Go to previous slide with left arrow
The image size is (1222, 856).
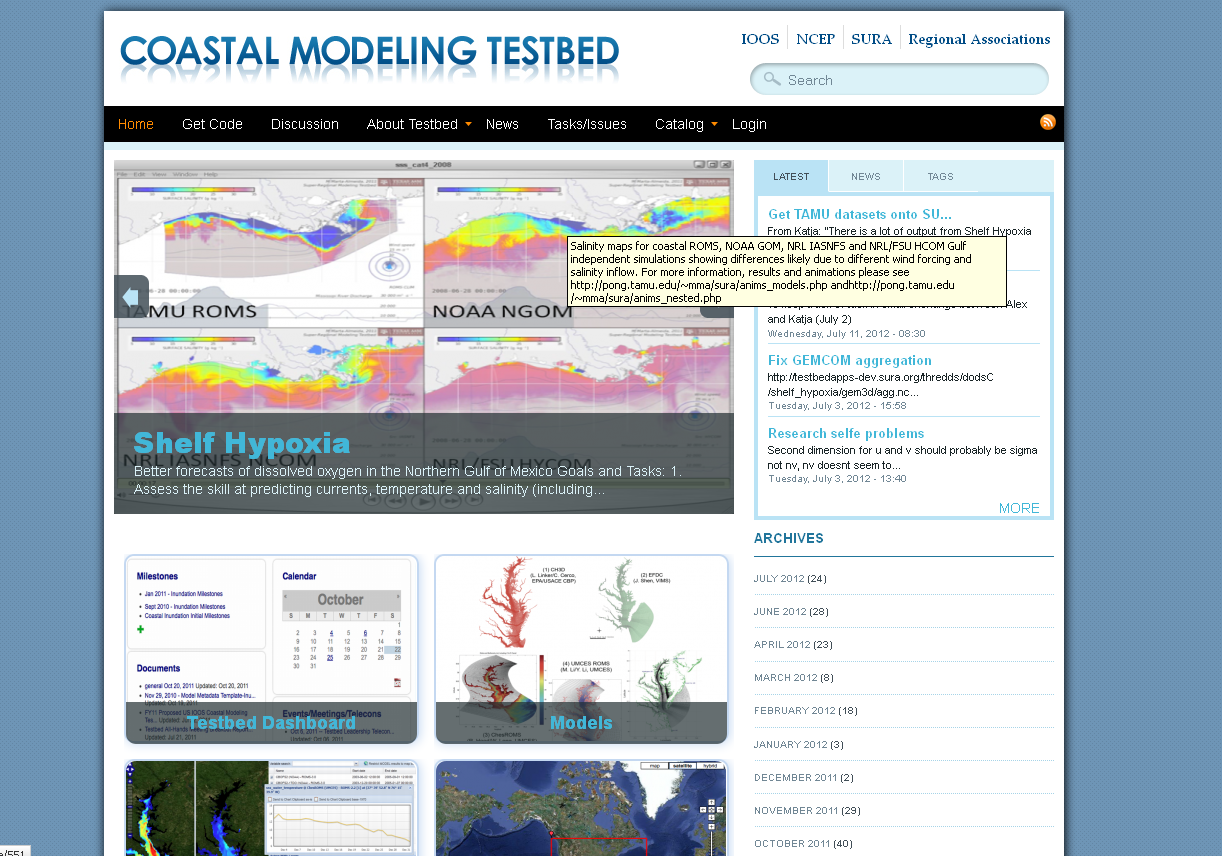131,297
